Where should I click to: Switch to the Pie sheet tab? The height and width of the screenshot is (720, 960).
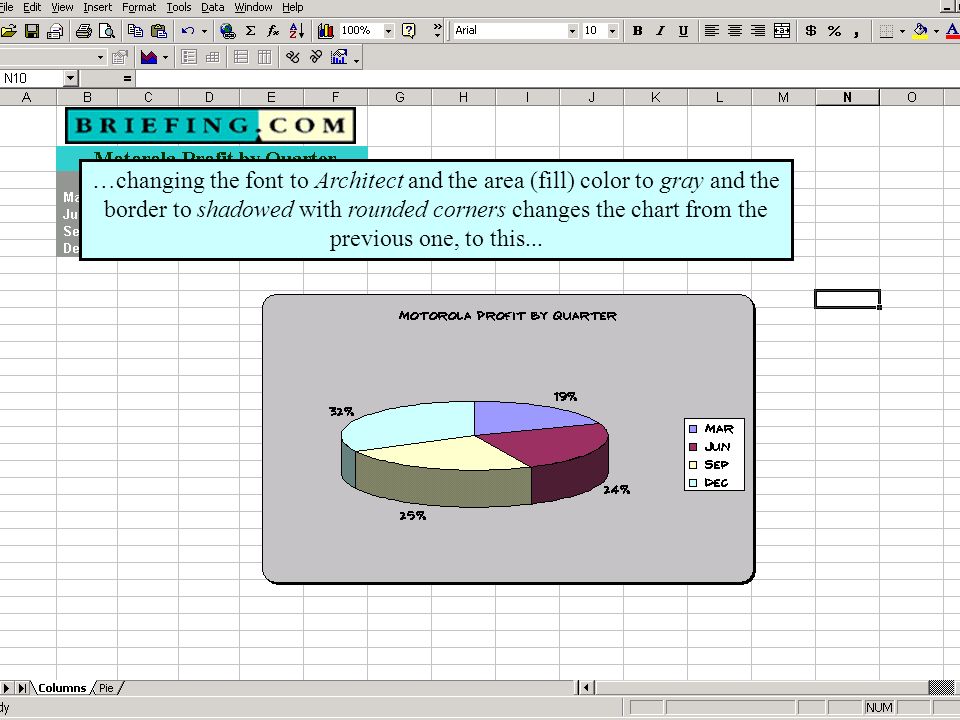pos(106,688)
